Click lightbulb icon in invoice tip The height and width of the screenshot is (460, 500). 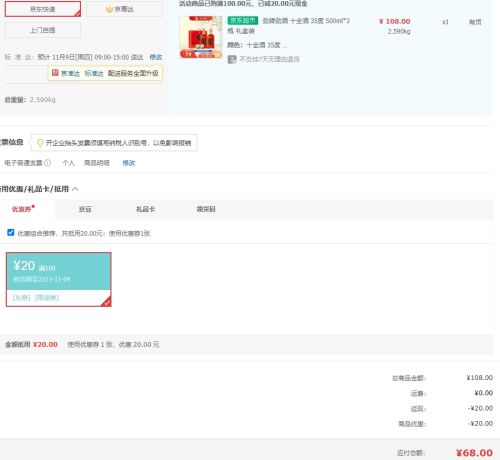(40, 143)
